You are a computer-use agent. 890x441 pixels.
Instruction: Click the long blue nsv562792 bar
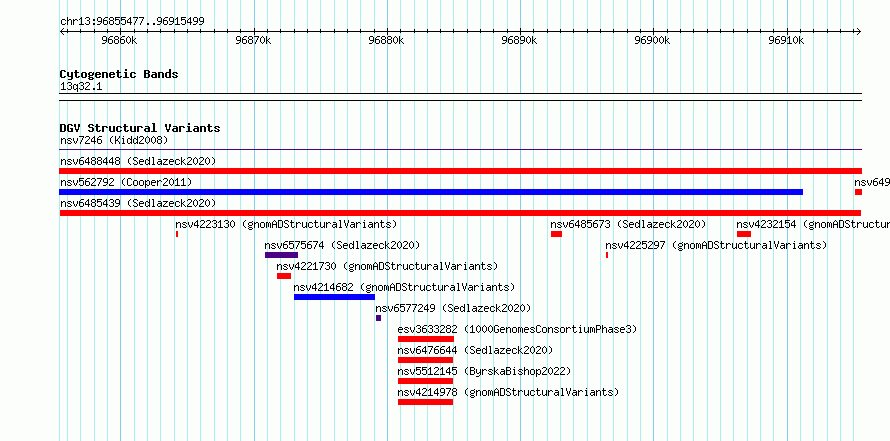(x=431, y=192)
